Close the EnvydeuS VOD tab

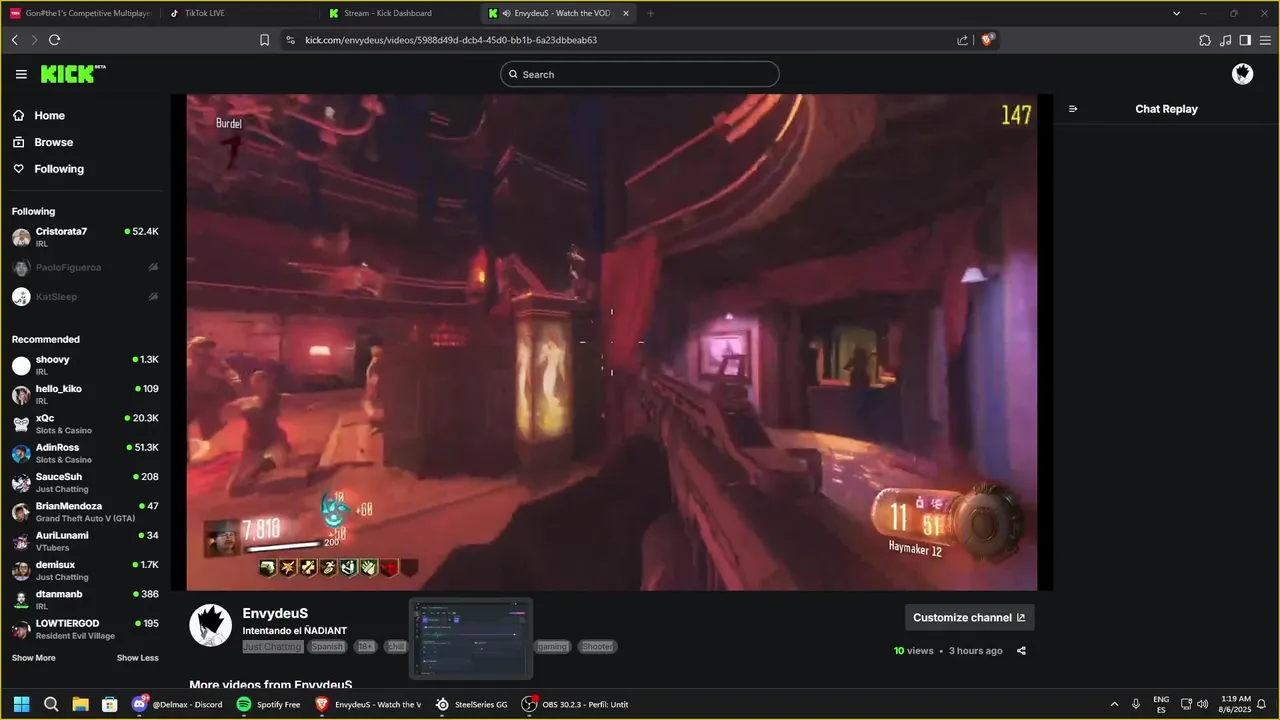click(626, 13)
